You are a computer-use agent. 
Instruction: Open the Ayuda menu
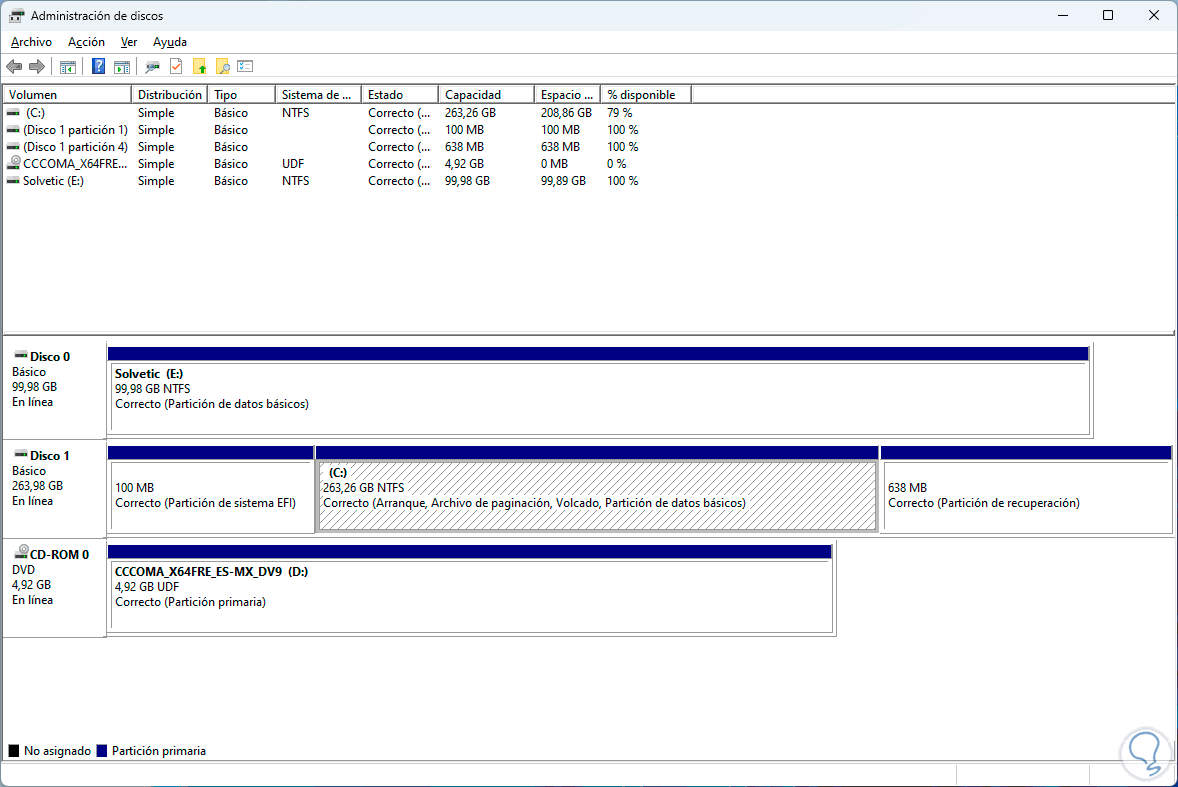[170, 42]
